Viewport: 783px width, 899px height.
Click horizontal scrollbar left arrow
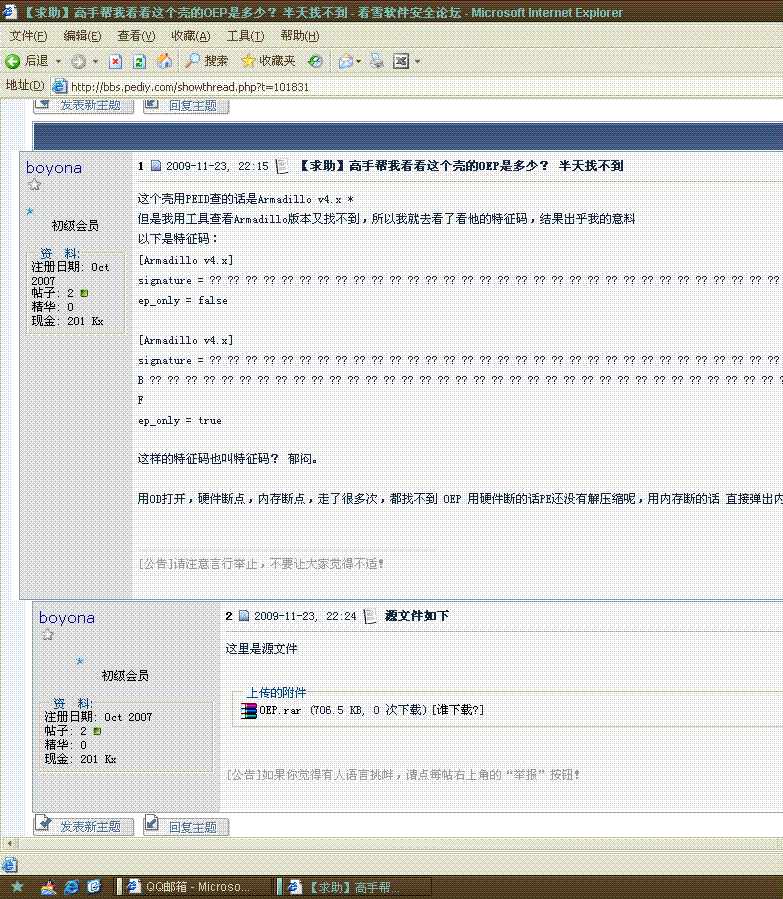9,843
